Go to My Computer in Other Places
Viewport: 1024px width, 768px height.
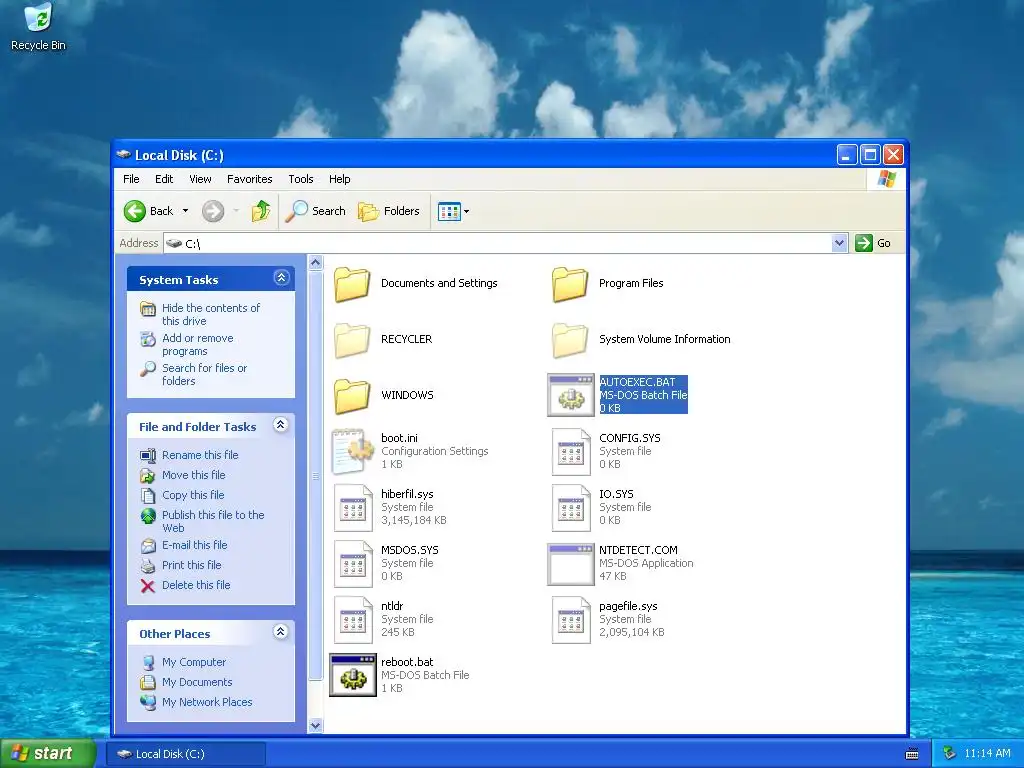194,662
